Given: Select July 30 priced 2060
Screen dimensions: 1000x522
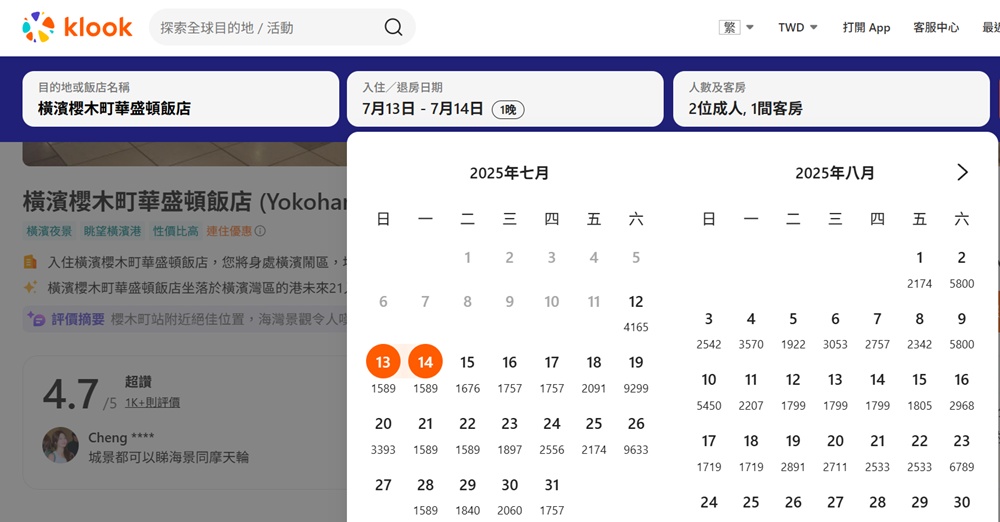Looking at the screenshot, I should click(510, 496).
